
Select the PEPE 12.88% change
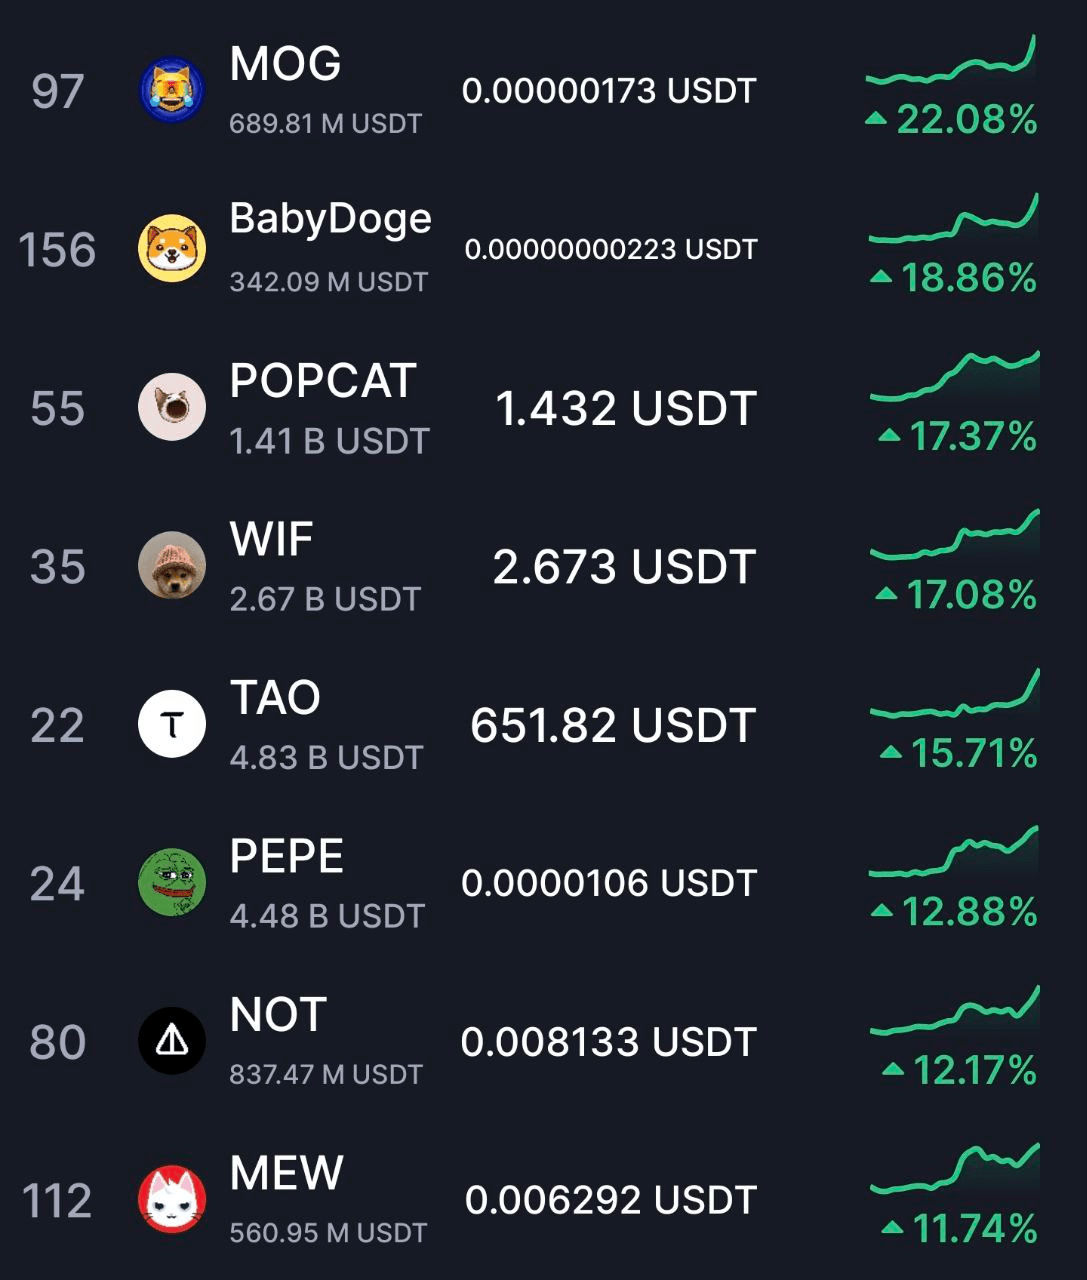click(954, 912)
